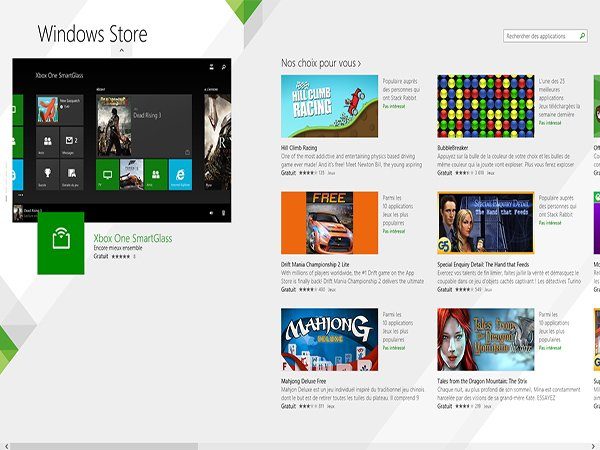Focus the Rechercher des applications search field
600x450 pixels.
tap(545, 36)
